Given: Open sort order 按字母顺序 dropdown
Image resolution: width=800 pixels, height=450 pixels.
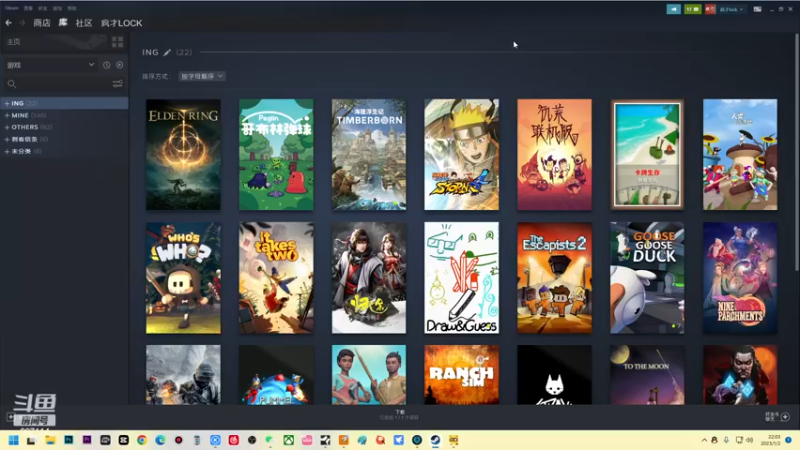Looking at the screenshot, I should click(x=202, y=76).
